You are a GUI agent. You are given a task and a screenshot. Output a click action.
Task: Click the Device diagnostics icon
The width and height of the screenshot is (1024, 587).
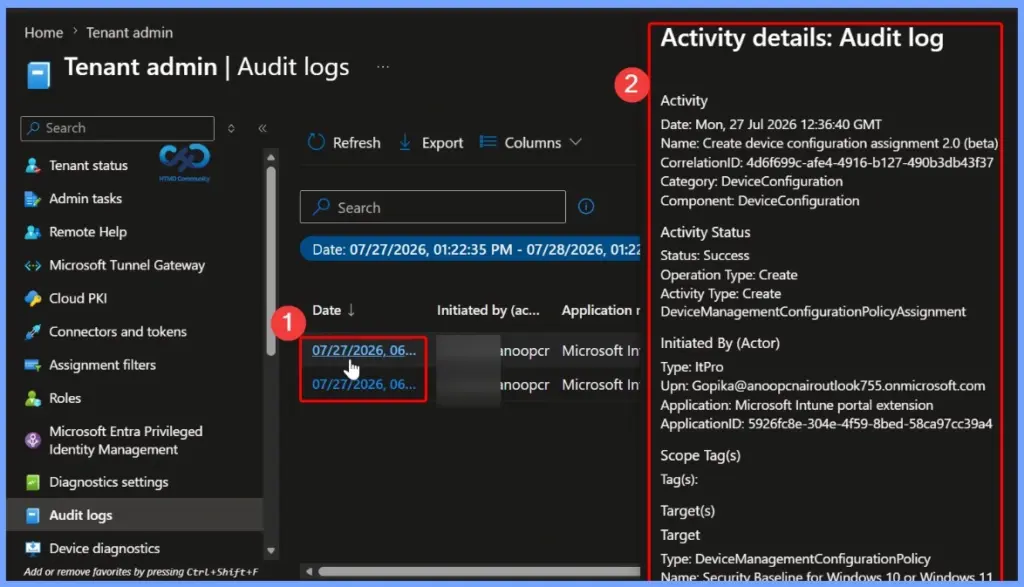click(x=33, y=548)
